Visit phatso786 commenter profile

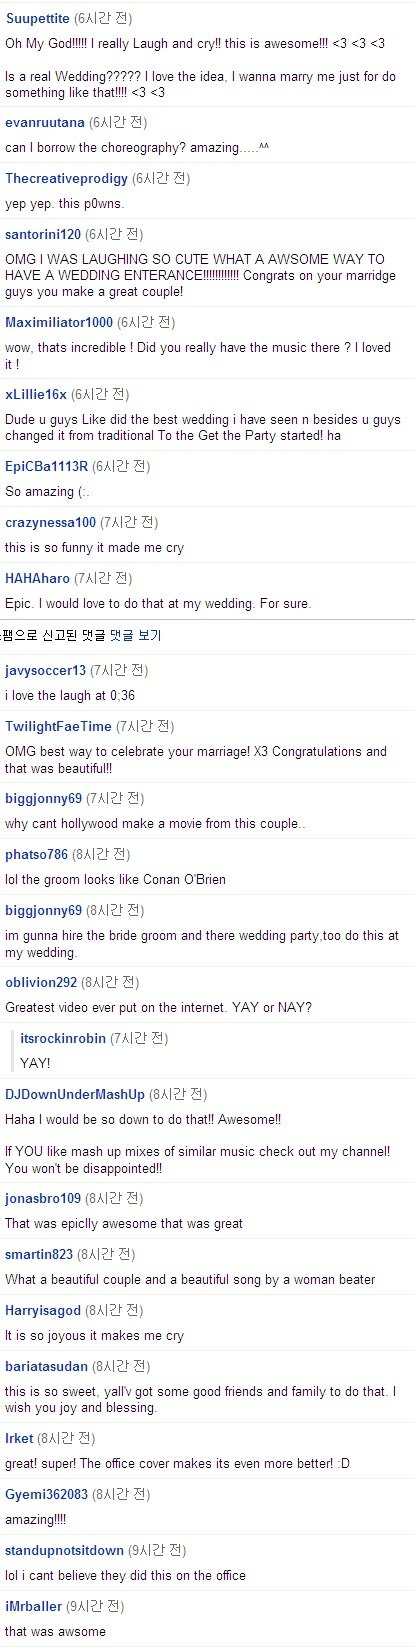(x=37, y=855)
